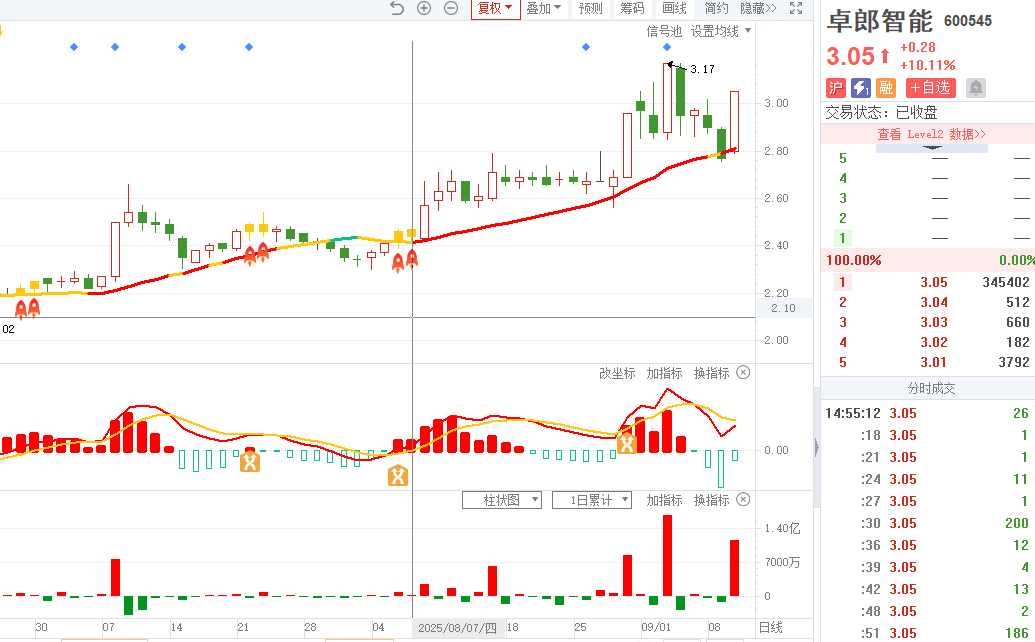Click 改坐标 in the MACD panel

(x=617, y=373)
